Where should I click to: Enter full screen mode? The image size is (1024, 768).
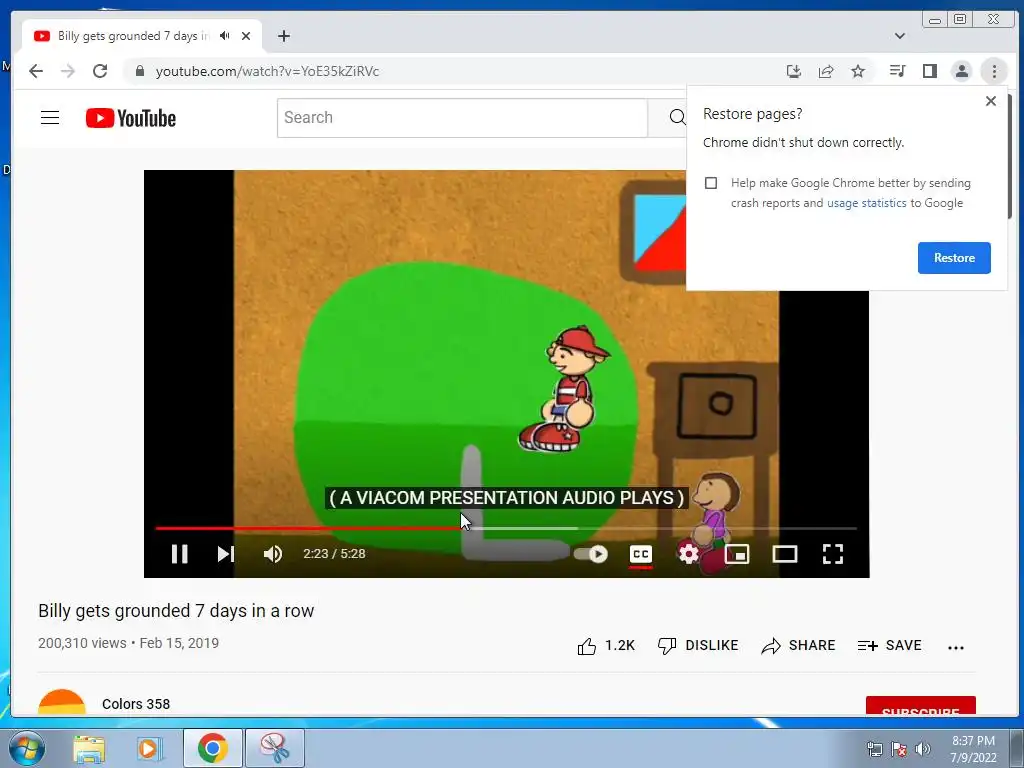pos(833,554)
